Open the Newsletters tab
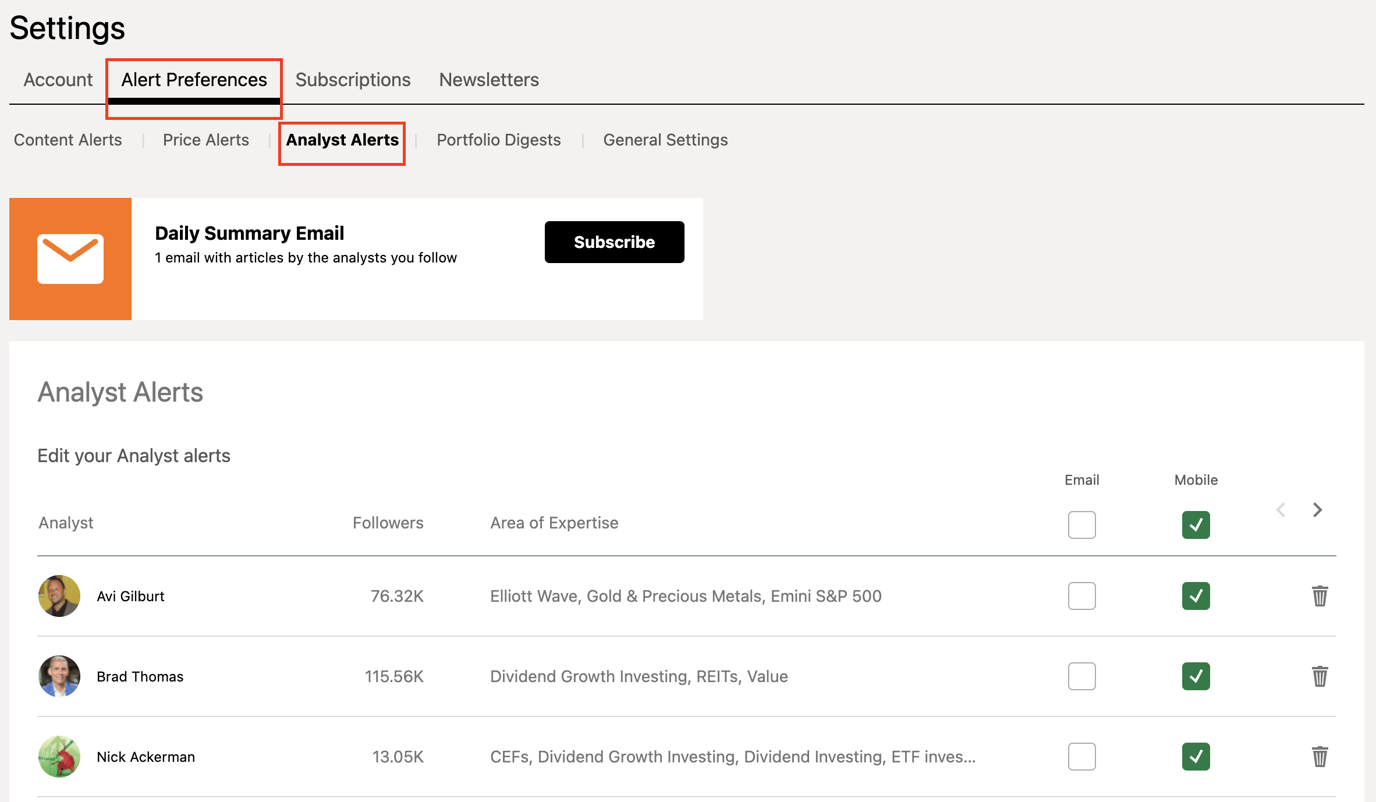Image resolution: width=1376 pixels, height=802 pixels. point(489,79)
